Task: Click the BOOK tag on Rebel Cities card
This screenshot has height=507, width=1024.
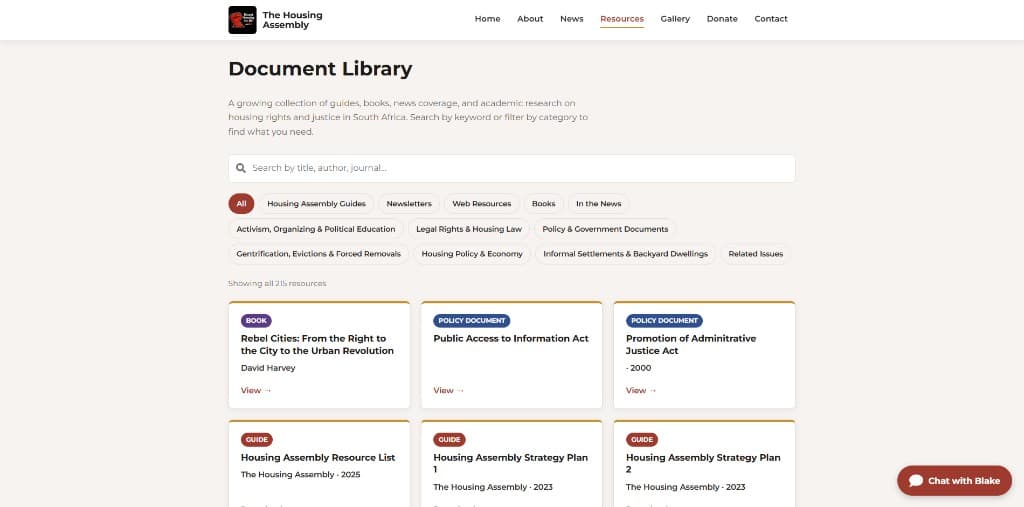Action: click(256, 321)
